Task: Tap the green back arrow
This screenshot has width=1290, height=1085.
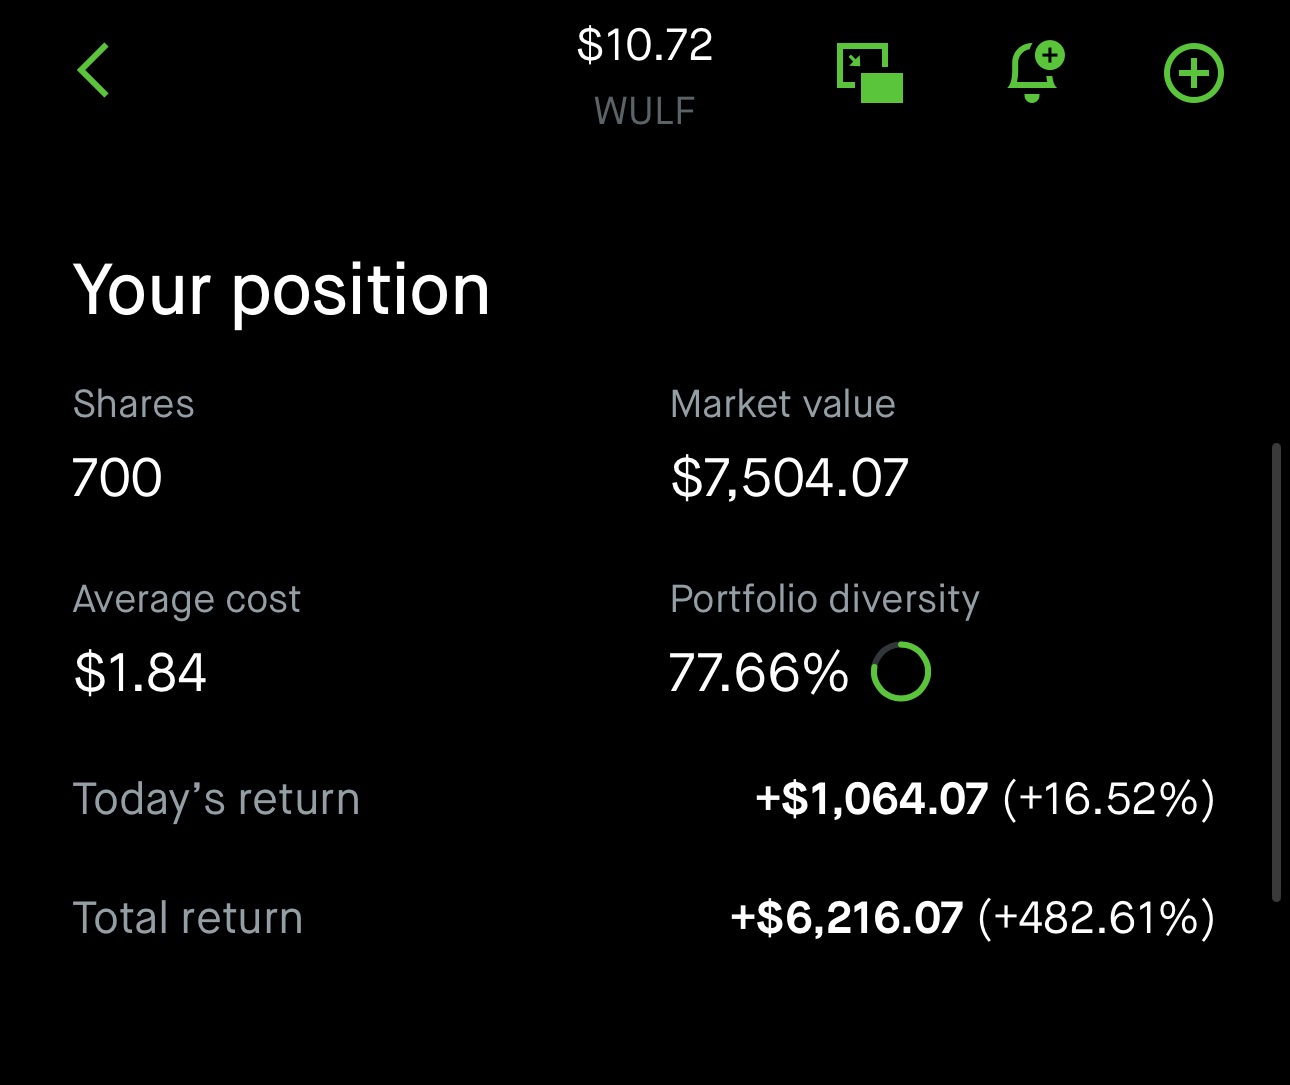Action: click(93, 71)
